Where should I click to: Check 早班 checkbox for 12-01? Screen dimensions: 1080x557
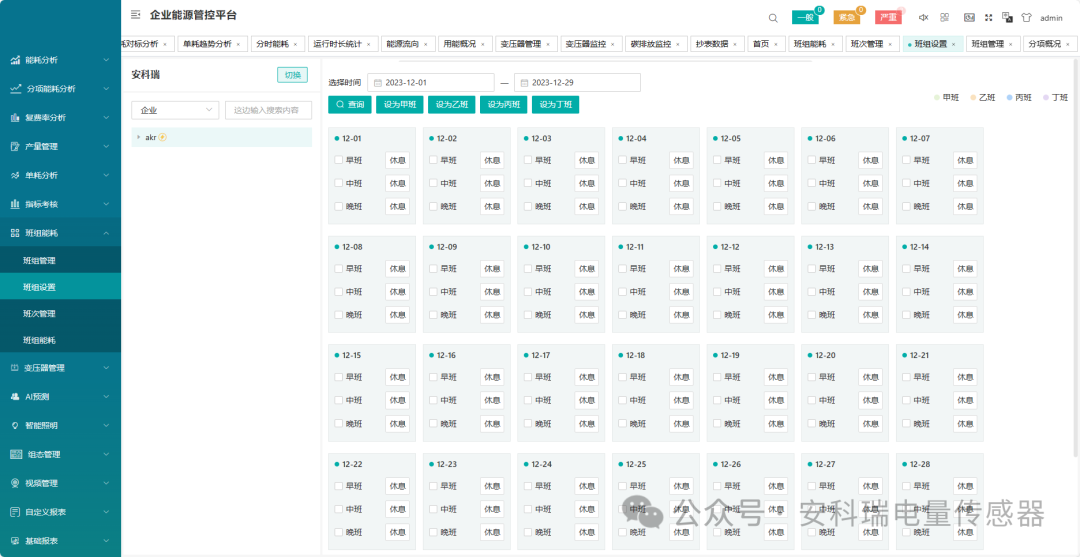tap(338, 160)
